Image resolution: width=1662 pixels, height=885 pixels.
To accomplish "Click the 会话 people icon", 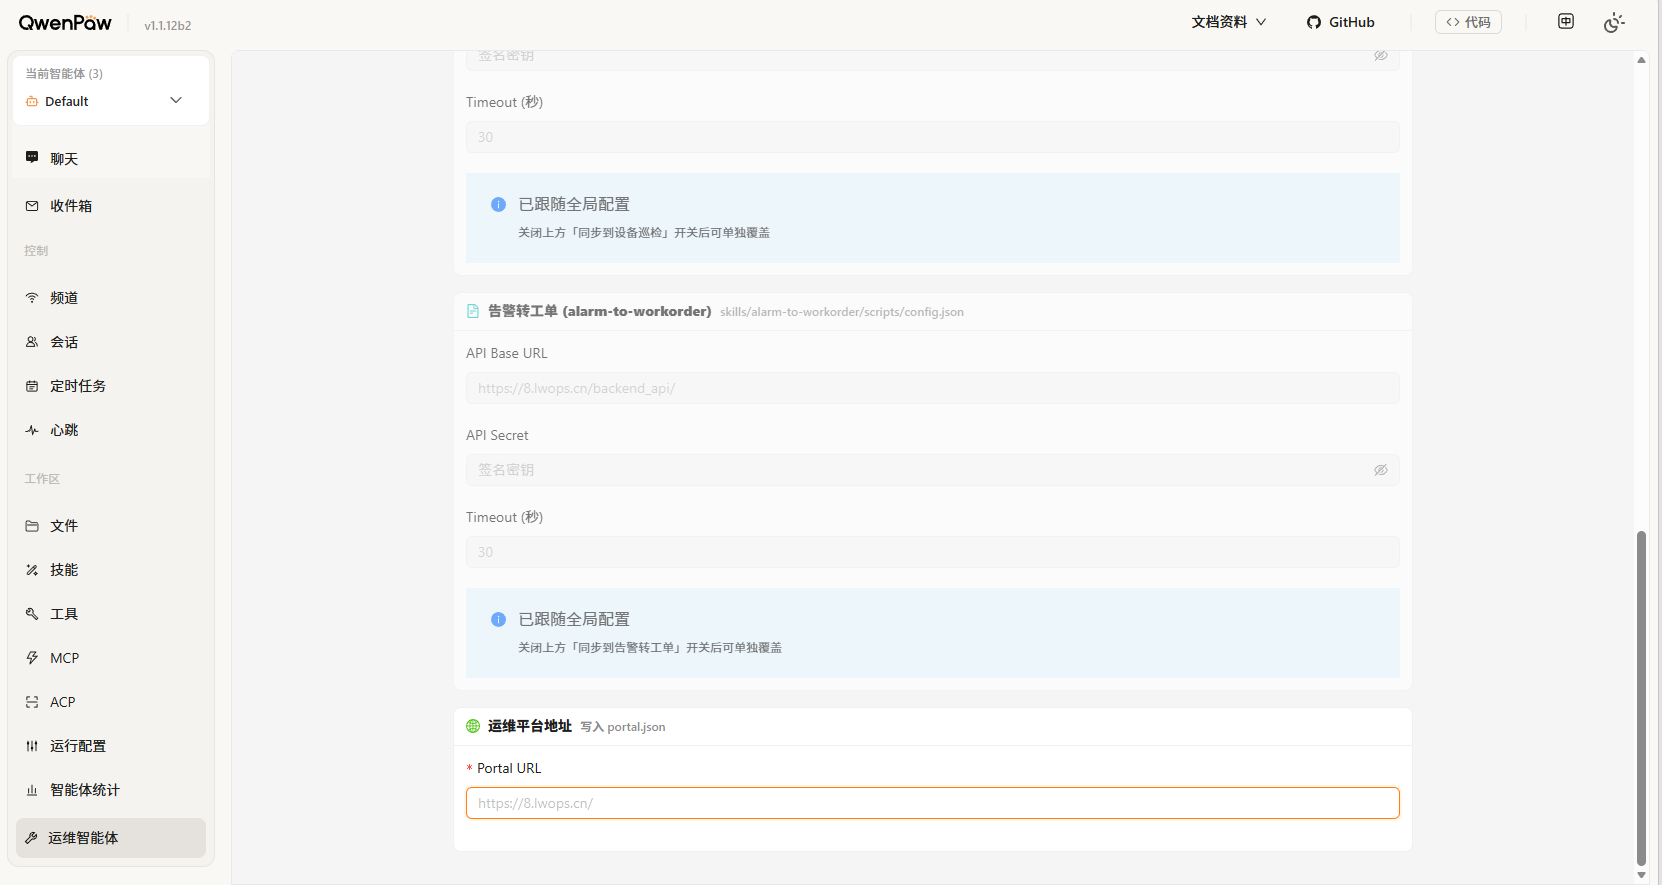I will point(32,342).
